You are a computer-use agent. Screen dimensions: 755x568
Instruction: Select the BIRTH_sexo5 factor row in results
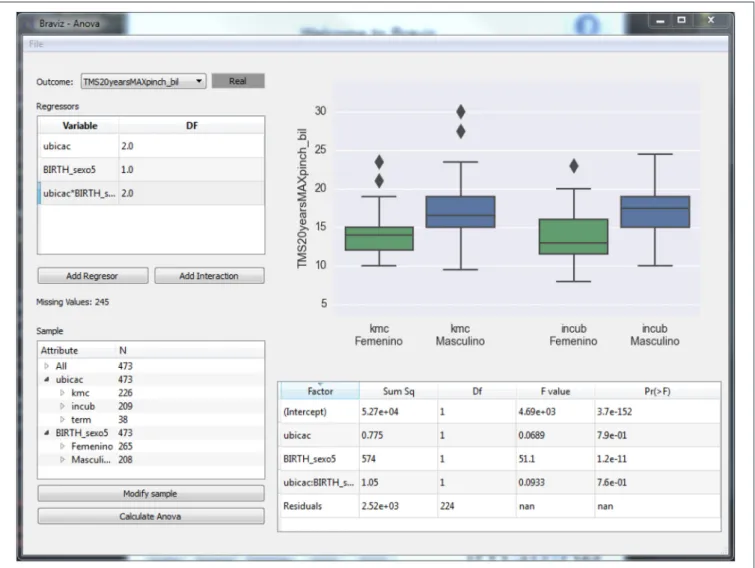[x=500, y=459]
